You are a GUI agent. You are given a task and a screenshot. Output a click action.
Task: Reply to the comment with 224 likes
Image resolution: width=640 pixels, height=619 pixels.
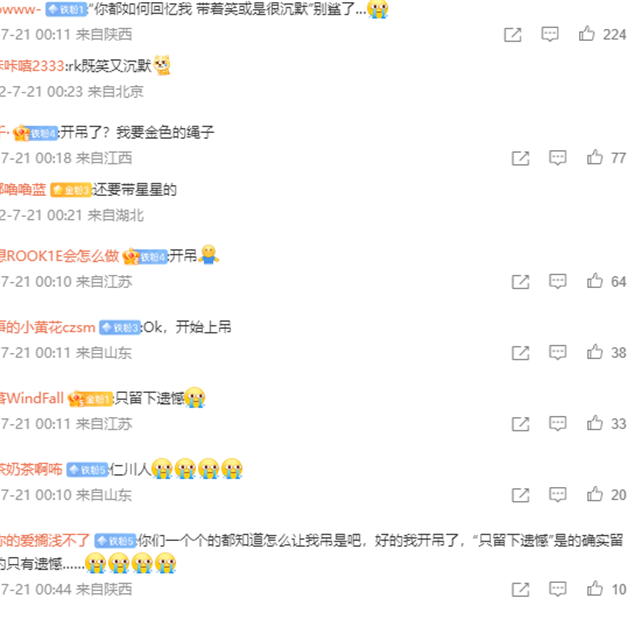550,34
